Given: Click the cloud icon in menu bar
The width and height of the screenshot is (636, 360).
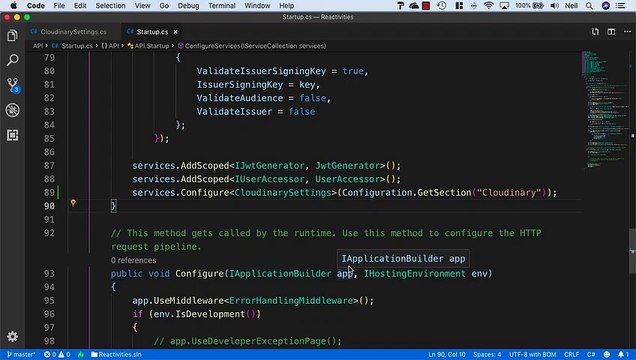Looking at the screenshot, I should pyautogui.click(x=414, y=6).
